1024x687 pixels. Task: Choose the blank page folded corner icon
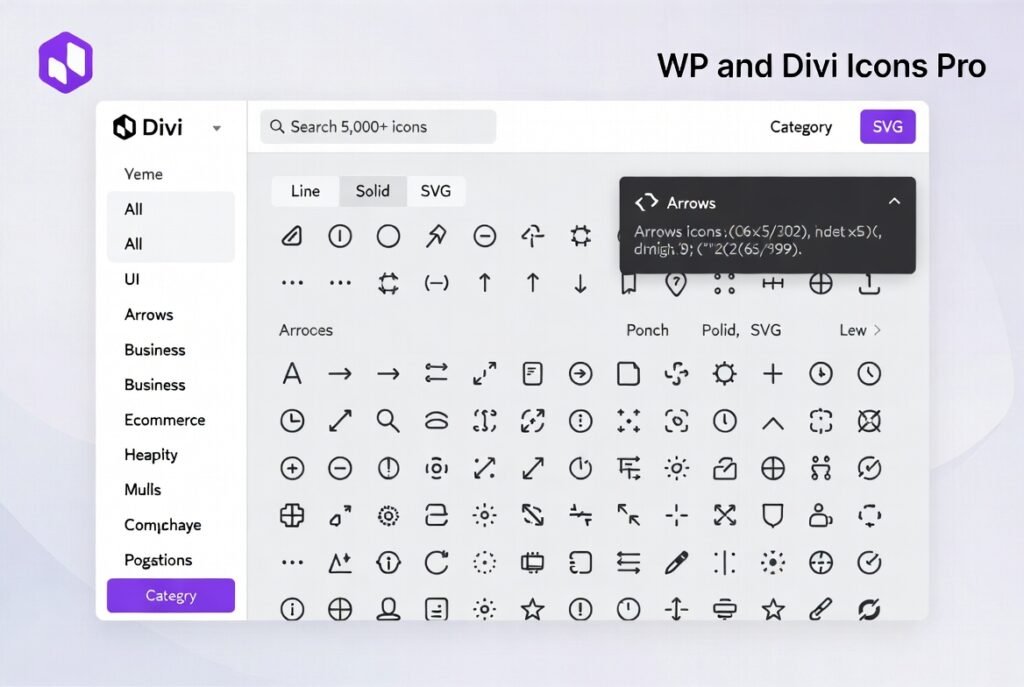628,374
